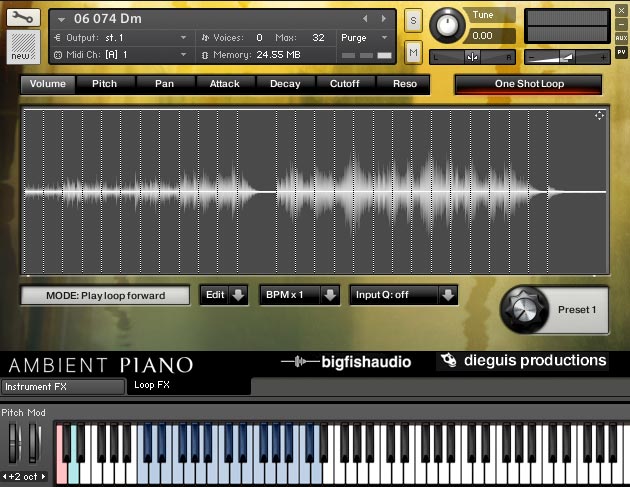
Task: Click the Tune value 0.00
Action: point(483,36)
